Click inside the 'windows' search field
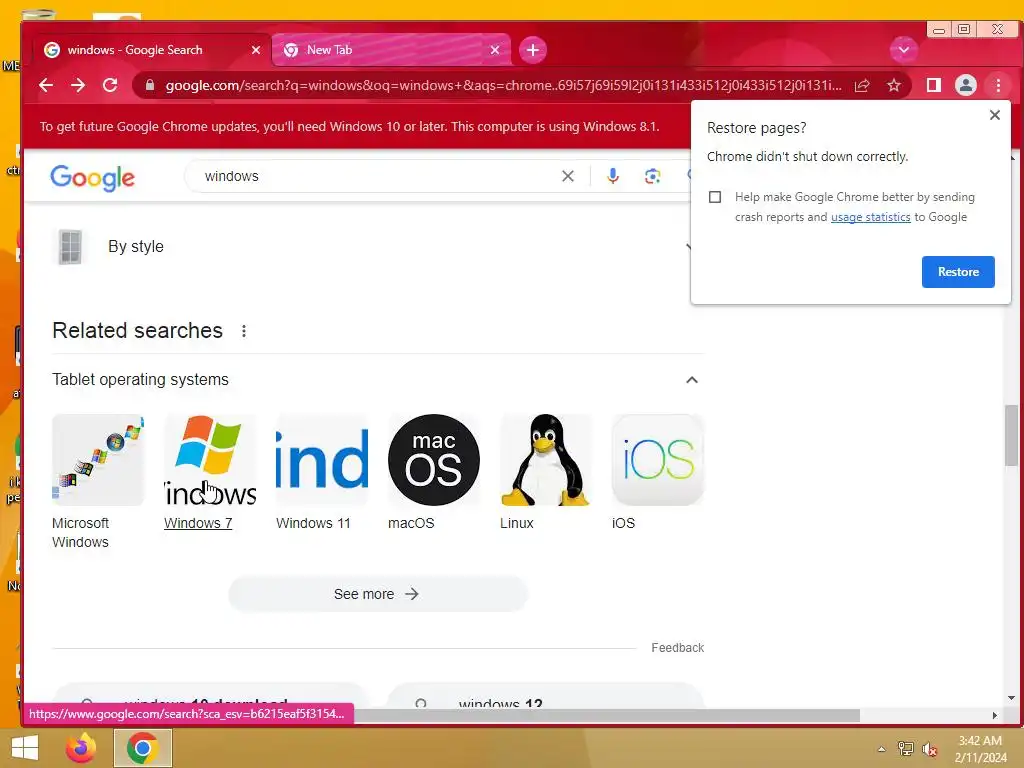The height and width of the screenshot is (768, 1024). pos(379,176)
